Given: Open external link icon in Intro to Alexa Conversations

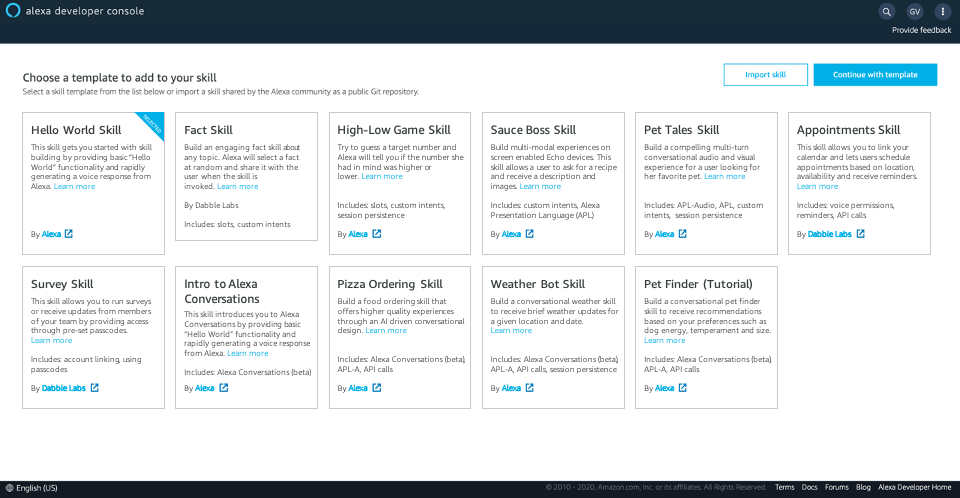Looking at the screenshot, I should 223,388.
